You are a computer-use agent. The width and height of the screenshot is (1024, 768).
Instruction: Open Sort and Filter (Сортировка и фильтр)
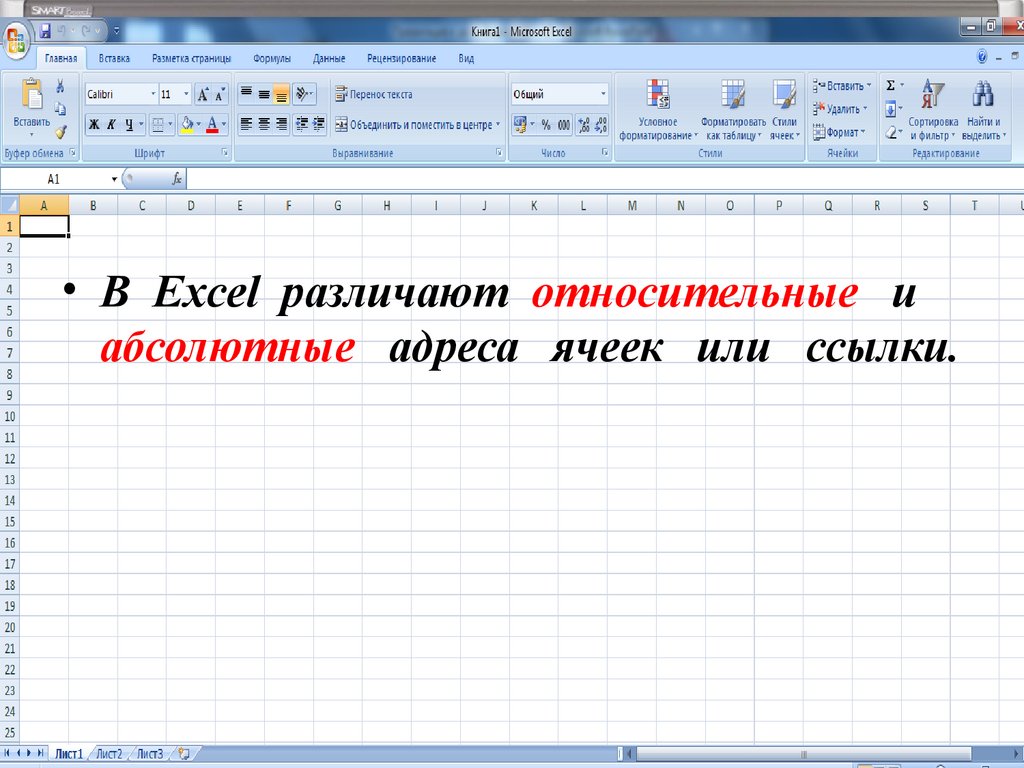click(933, 110)
